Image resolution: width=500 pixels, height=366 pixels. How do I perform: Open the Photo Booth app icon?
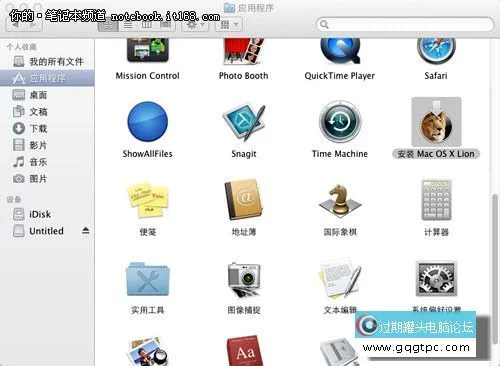point(244,51)
